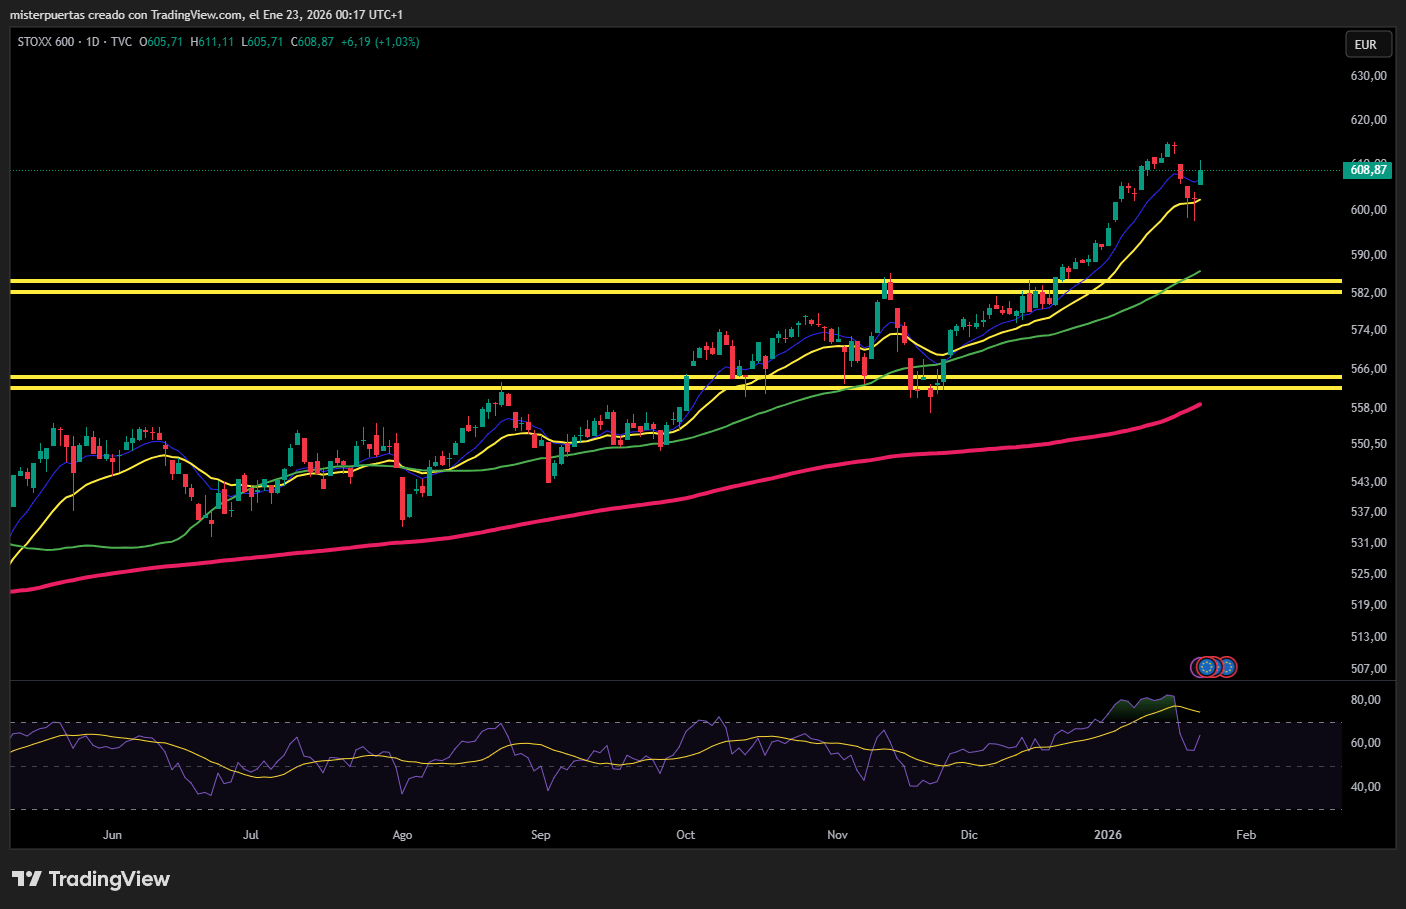Image resolution: width=1406 pixels, height=909 pixels.
Task: Click the 537,00 price axis label
Action: point(1368,512)
